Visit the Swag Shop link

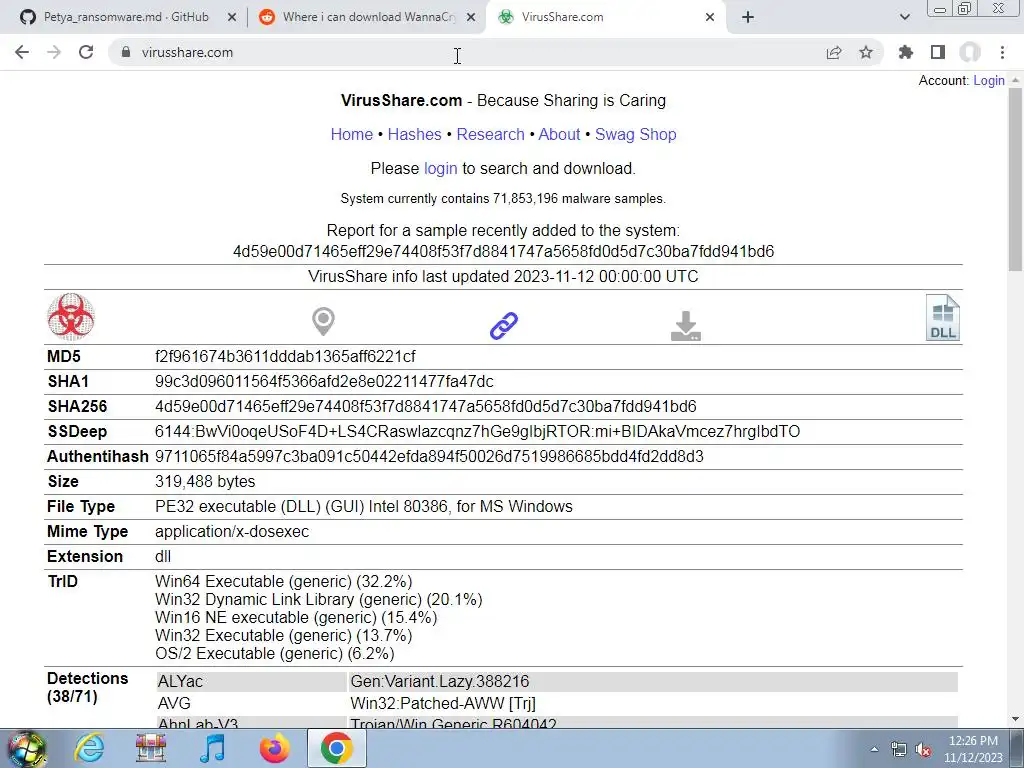pyautogui.click(x=635, y=135)
